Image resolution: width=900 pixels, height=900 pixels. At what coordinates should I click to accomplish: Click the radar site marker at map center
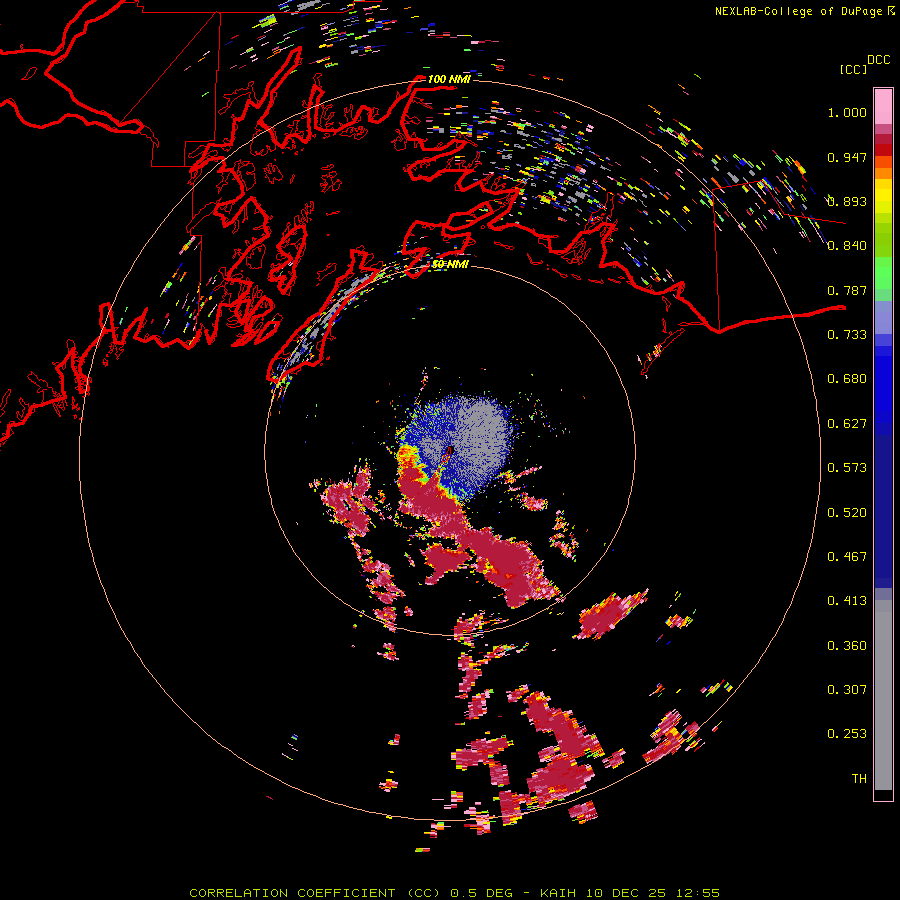[x=450, y=451]
